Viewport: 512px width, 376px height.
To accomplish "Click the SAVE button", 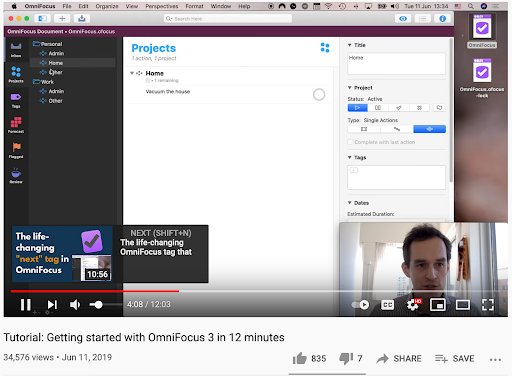I will click(x=454, y=359).
